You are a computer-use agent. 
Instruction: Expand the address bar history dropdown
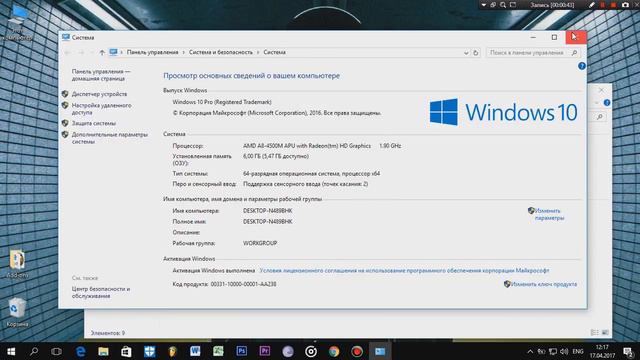pyautogui.click(x=466, y=53)
